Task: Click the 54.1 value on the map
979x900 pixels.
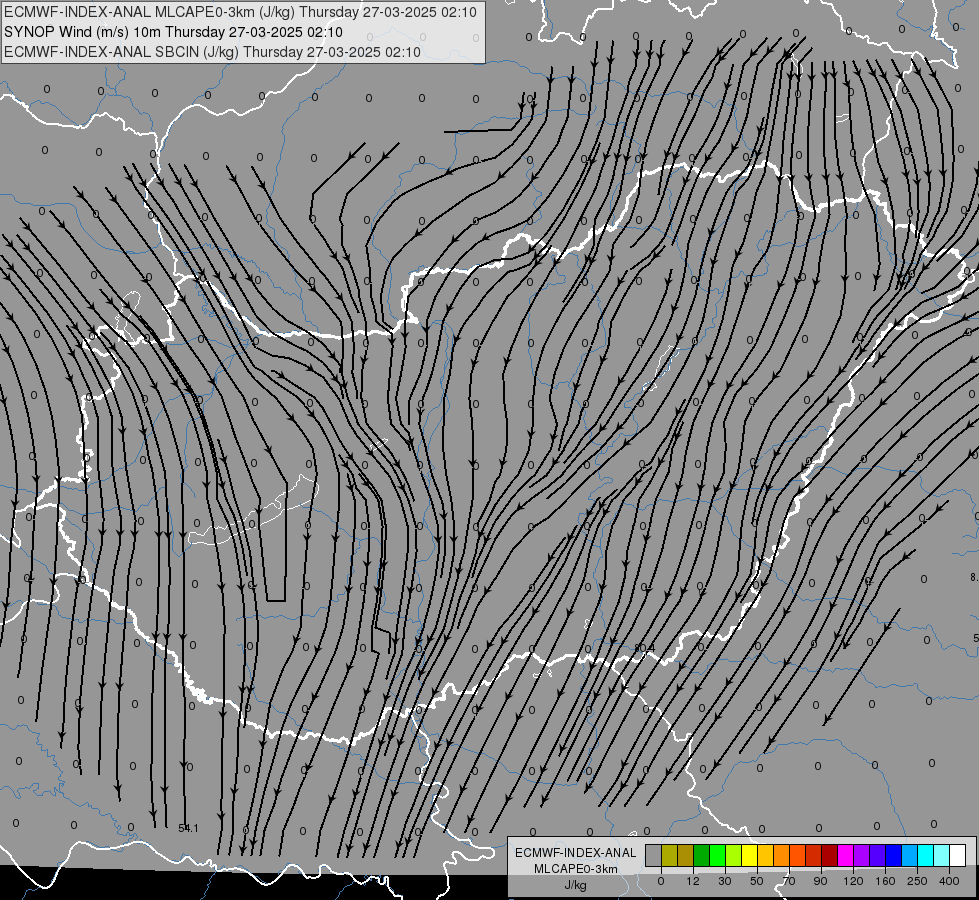Action: tap(188, 828)
